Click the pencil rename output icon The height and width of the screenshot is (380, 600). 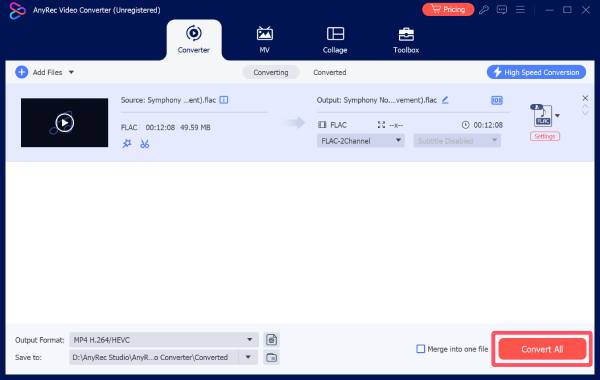click(x=445, y=100)
